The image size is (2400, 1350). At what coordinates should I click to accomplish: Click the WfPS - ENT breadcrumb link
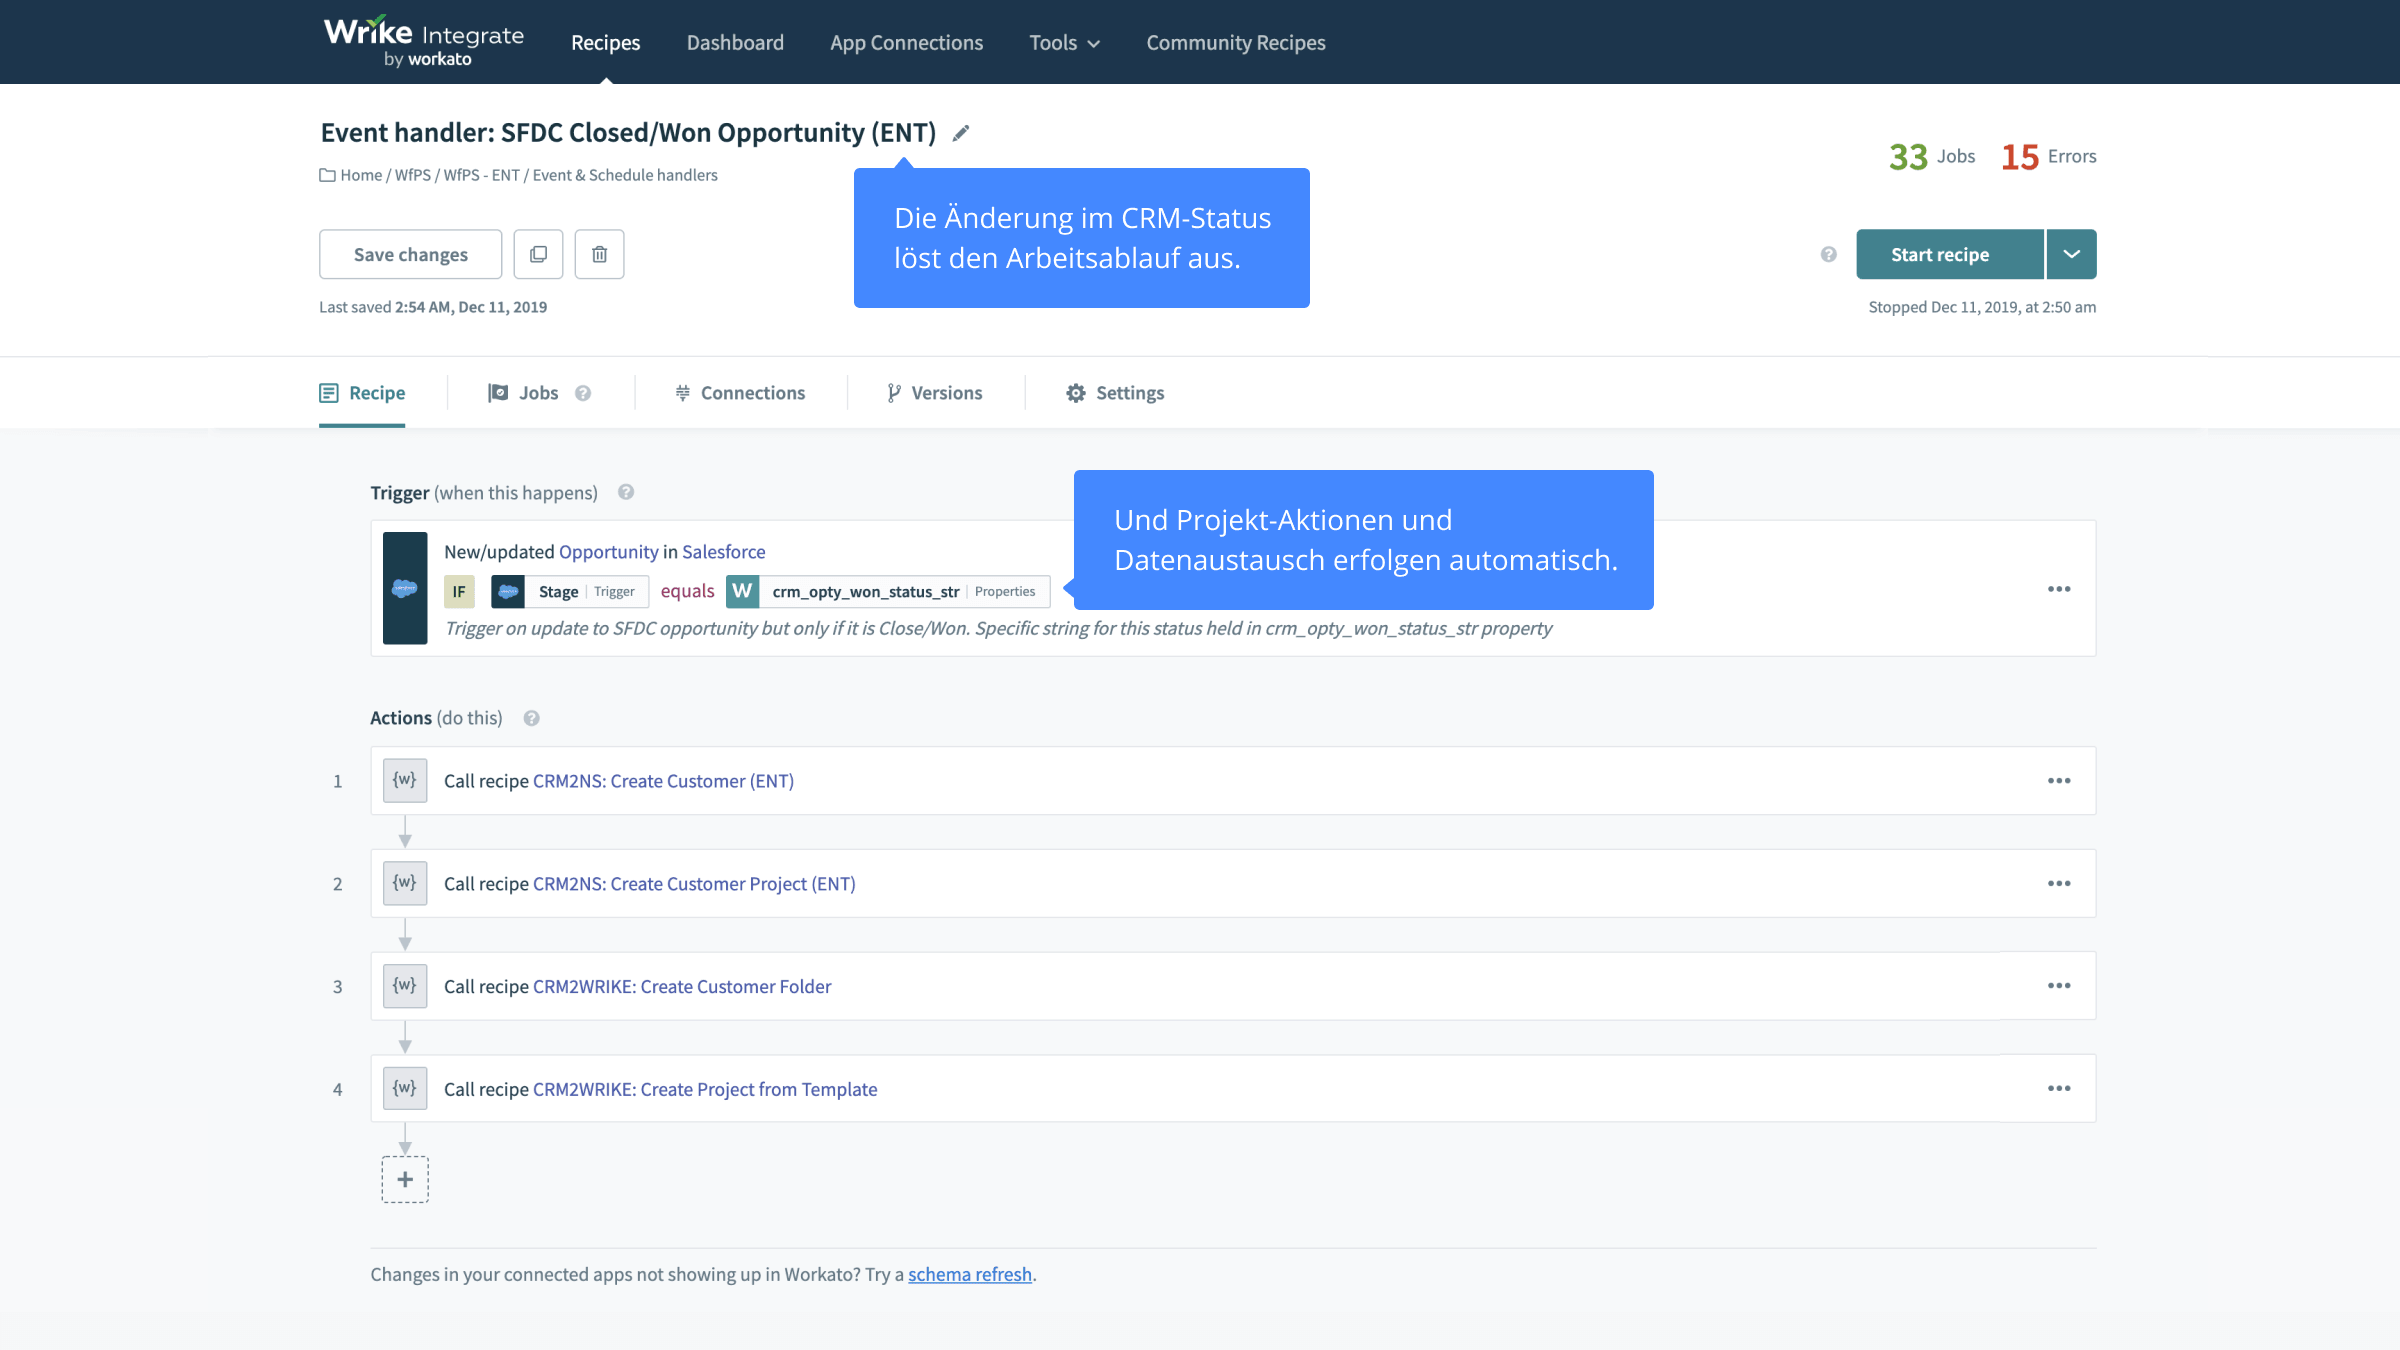click(482, 175)
